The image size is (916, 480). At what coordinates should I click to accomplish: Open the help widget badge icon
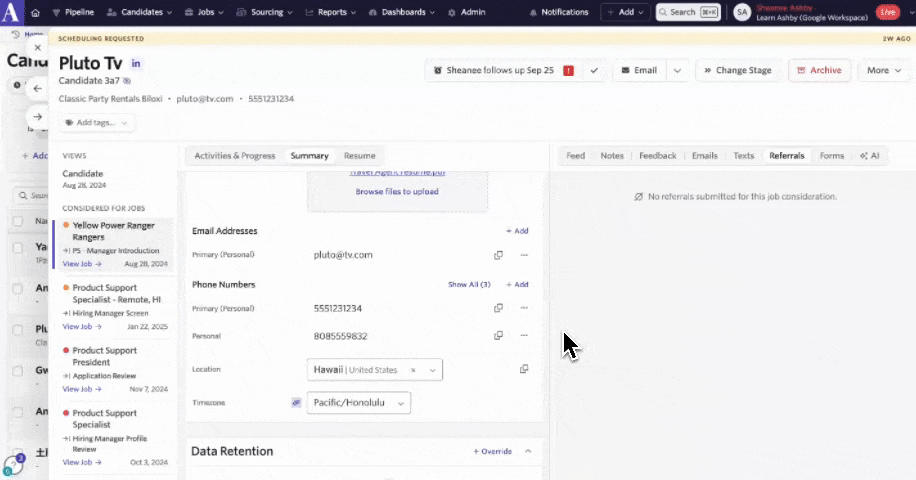13,465
